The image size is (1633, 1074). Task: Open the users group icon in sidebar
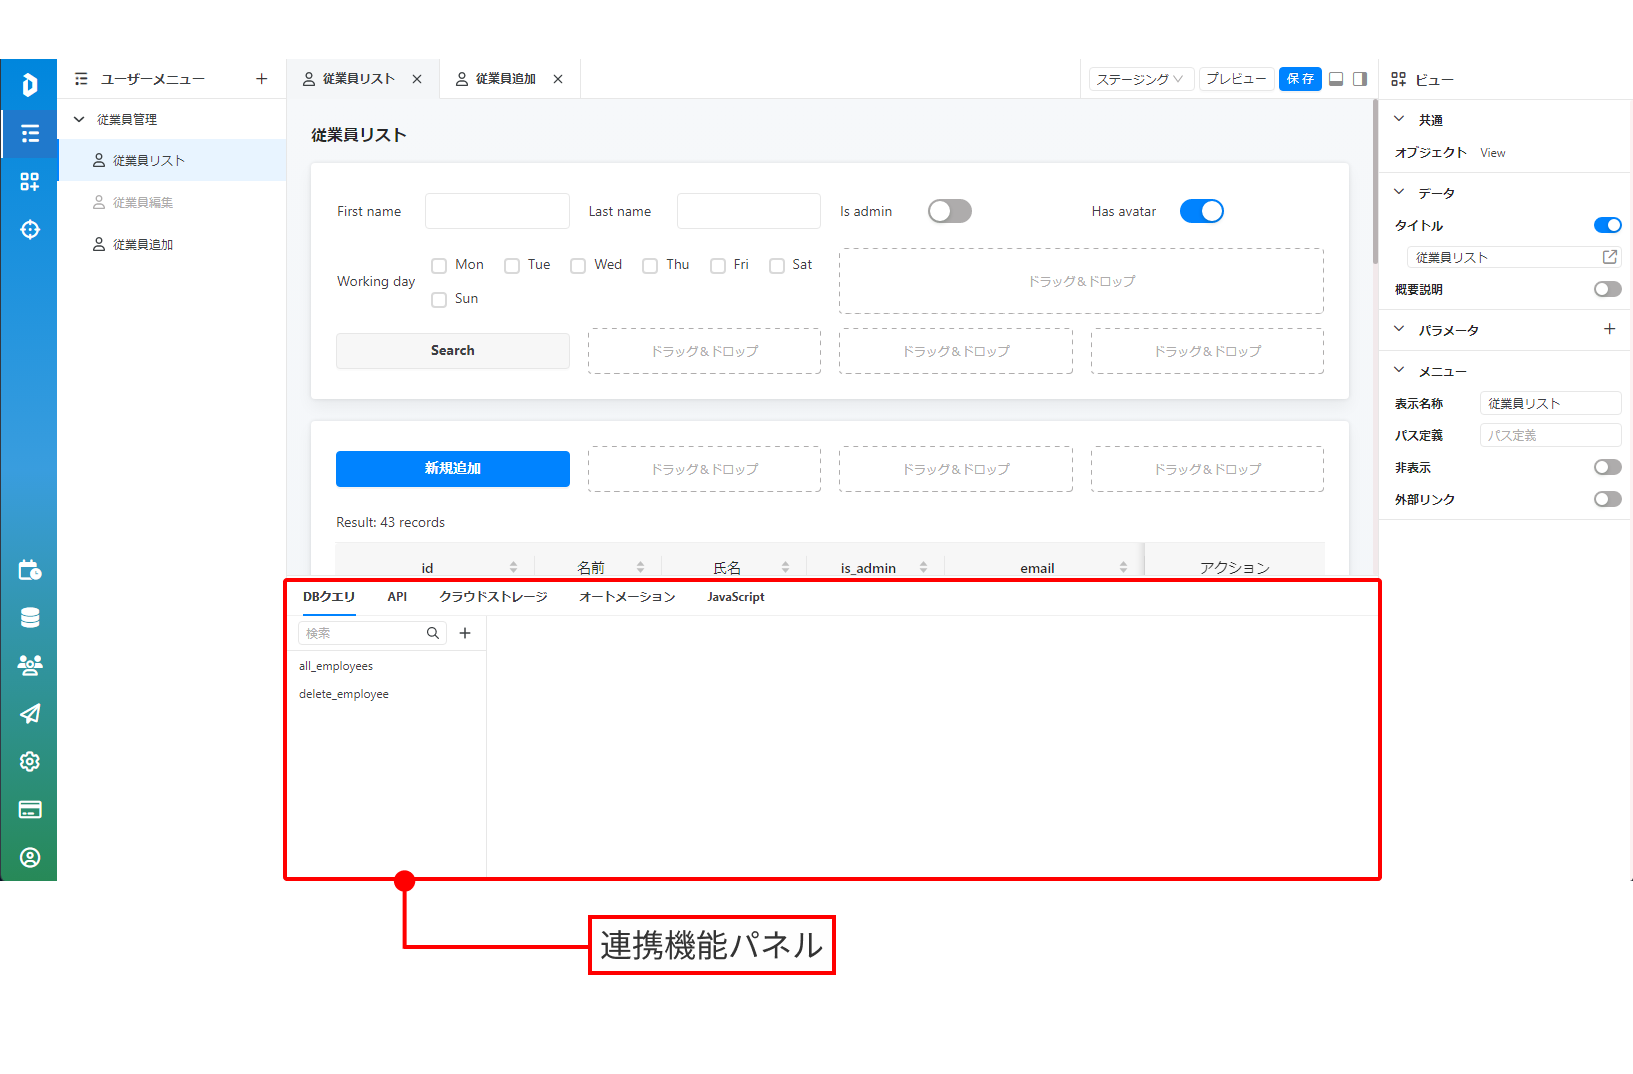[30, 666]
